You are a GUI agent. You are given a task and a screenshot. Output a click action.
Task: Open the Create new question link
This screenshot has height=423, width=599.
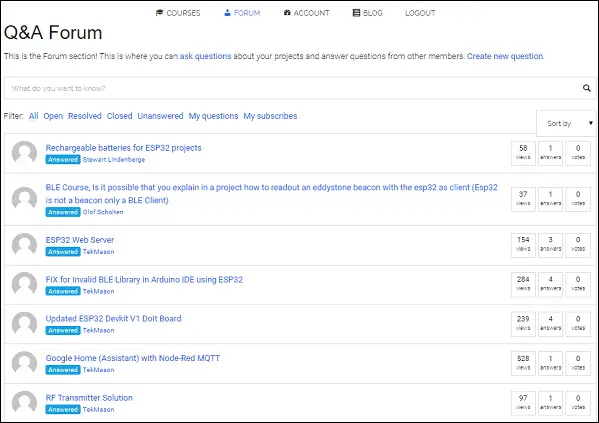[x=505, y=56]
